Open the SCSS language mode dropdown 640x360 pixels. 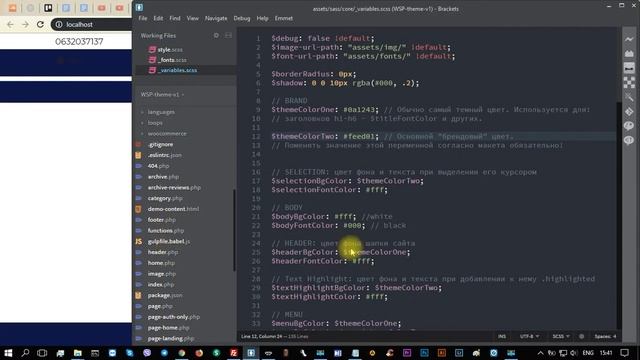(x=561, y=336)
